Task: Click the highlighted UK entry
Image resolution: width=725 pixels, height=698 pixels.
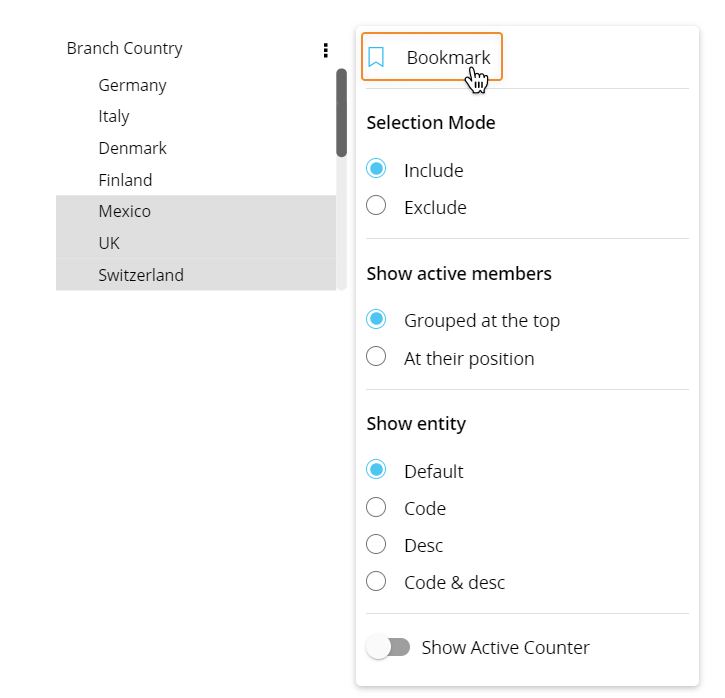Action: (109, 243)
